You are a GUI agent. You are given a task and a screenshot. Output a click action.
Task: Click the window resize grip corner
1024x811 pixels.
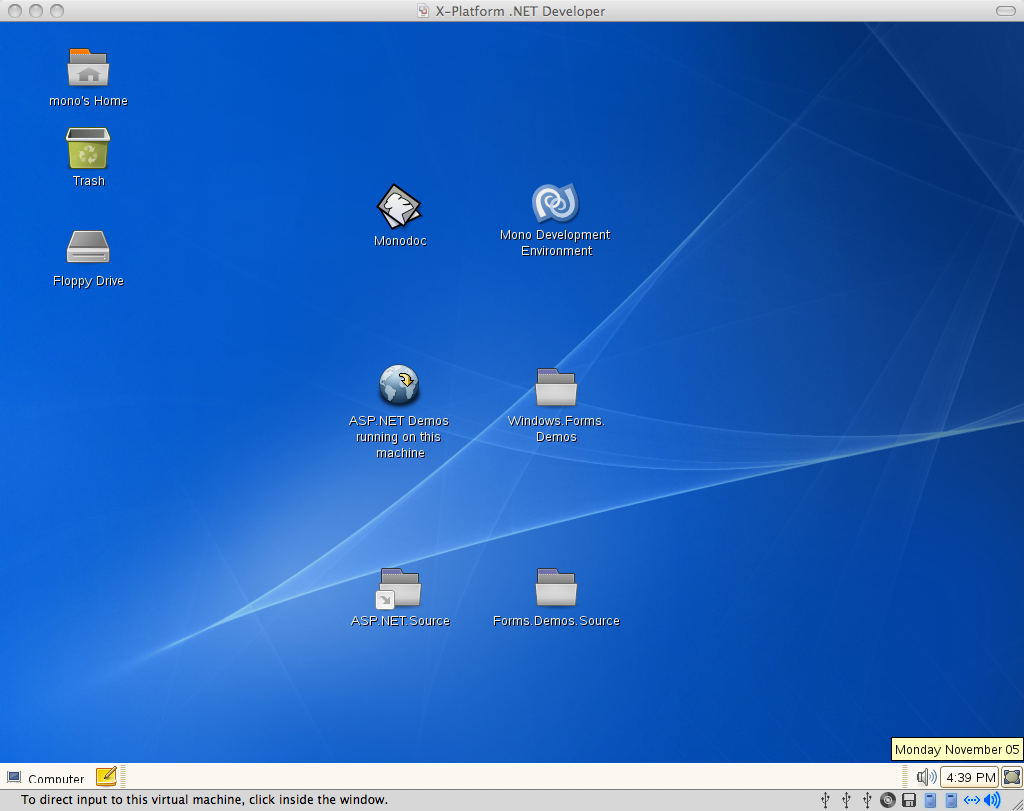point(1017,804)
